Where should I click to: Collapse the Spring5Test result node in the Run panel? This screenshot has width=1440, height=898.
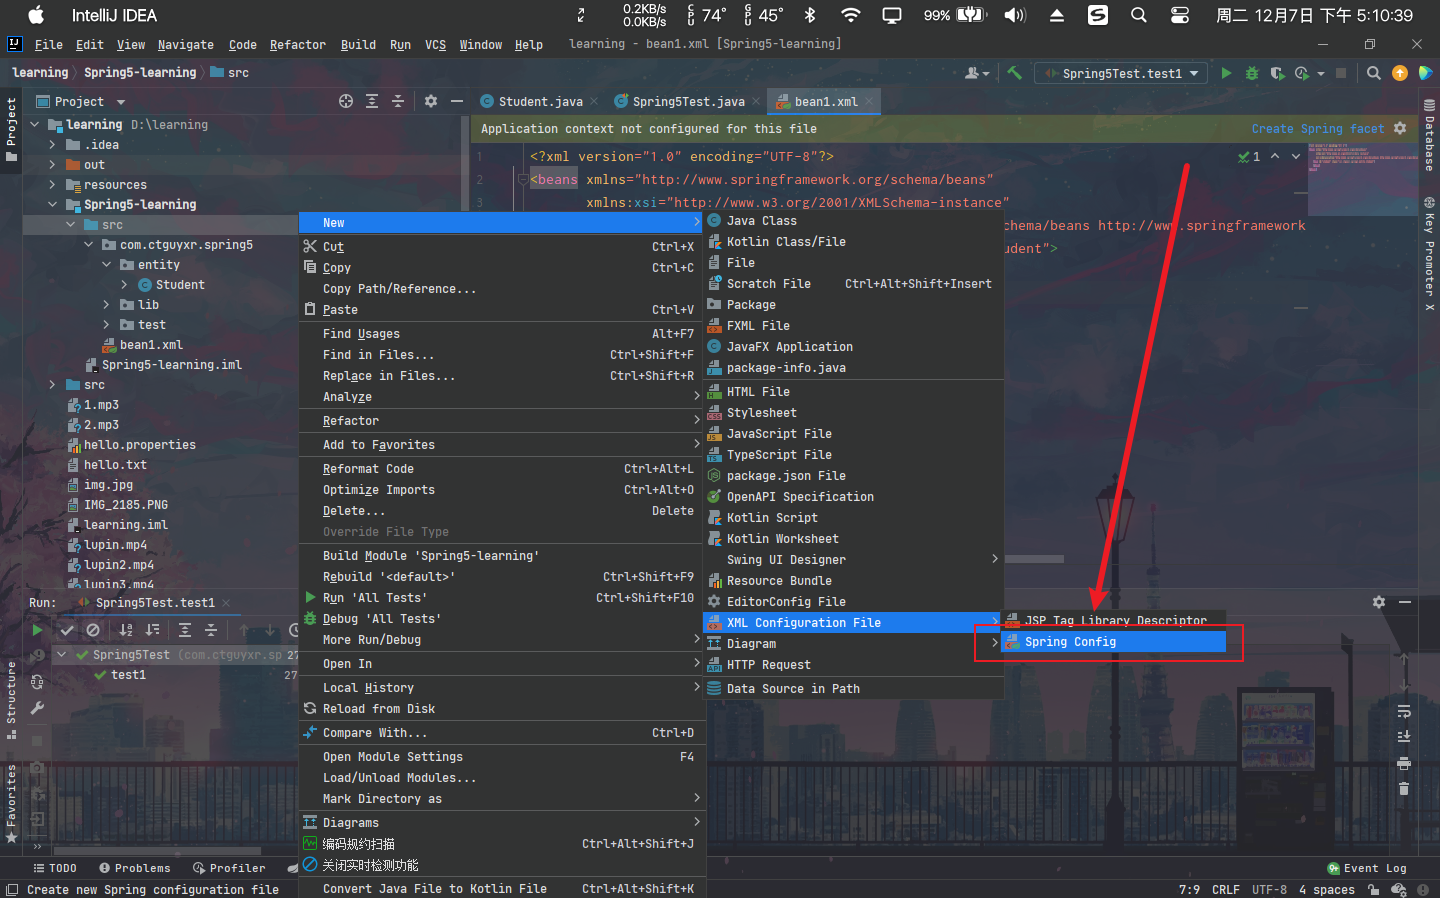click(x=62, y=654)
